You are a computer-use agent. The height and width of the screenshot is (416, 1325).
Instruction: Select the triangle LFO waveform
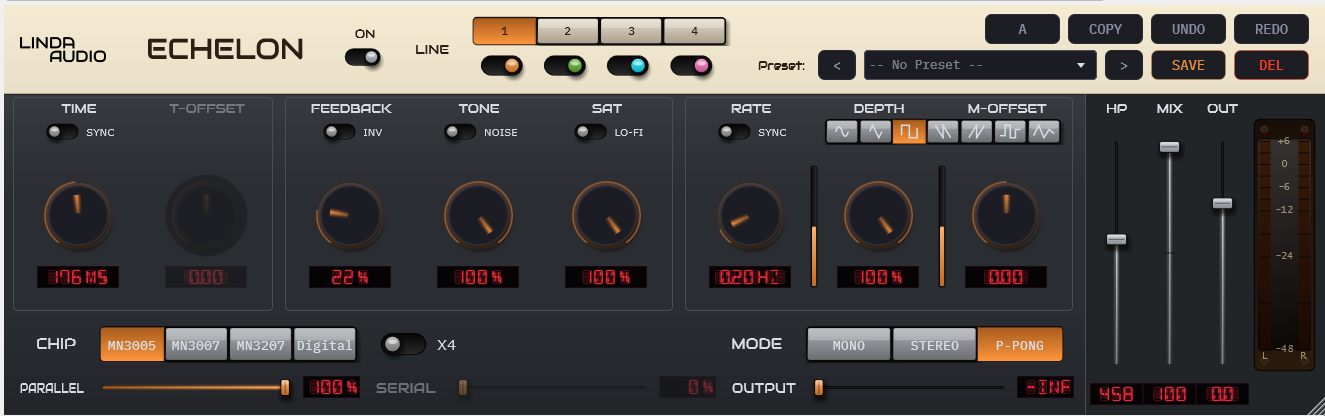pos(875,131)
